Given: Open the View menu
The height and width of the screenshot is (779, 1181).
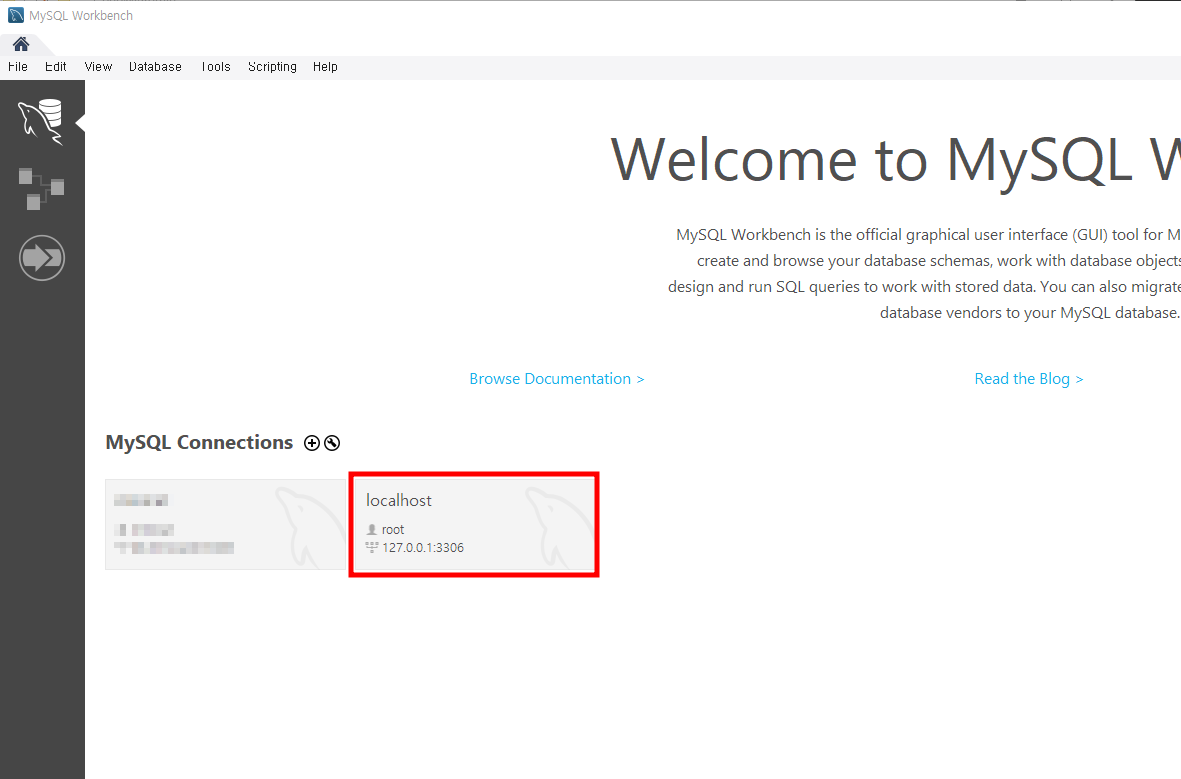Looking at the screenshot, I should pos(98,66).
